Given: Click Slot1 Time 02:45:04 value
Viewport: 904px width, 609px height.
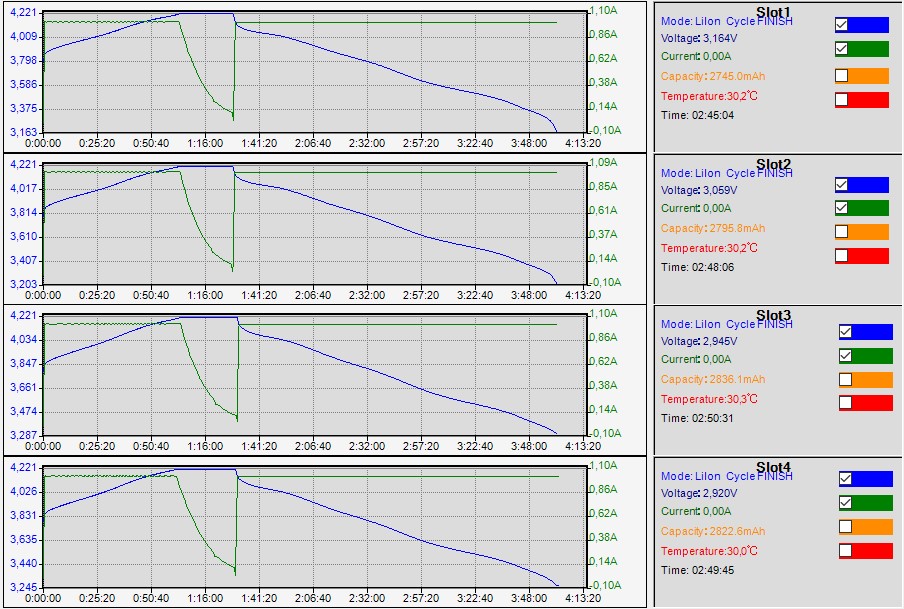Looking at the screenshot, I should point(698,115).
